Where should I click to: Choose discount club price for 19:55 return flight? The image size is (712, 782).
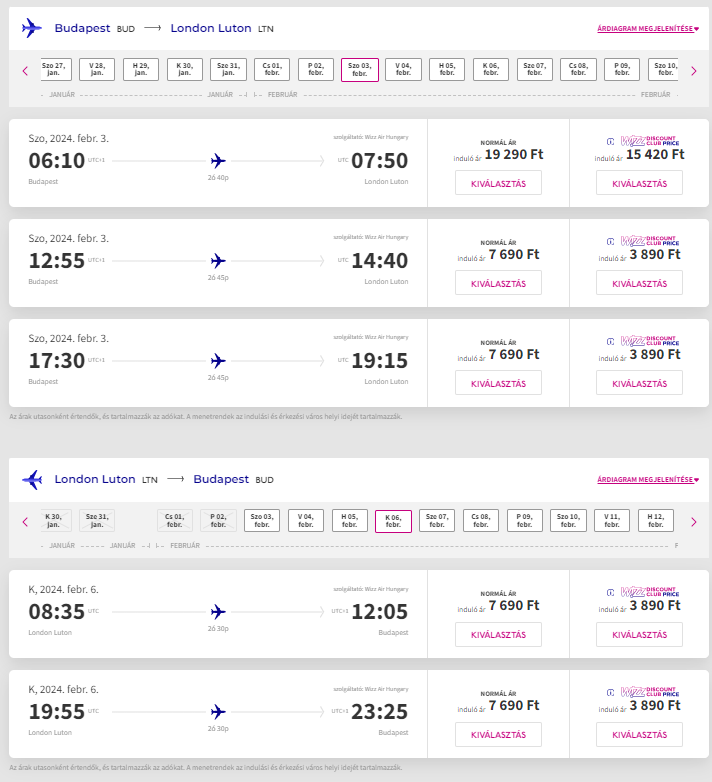(639, 734)
